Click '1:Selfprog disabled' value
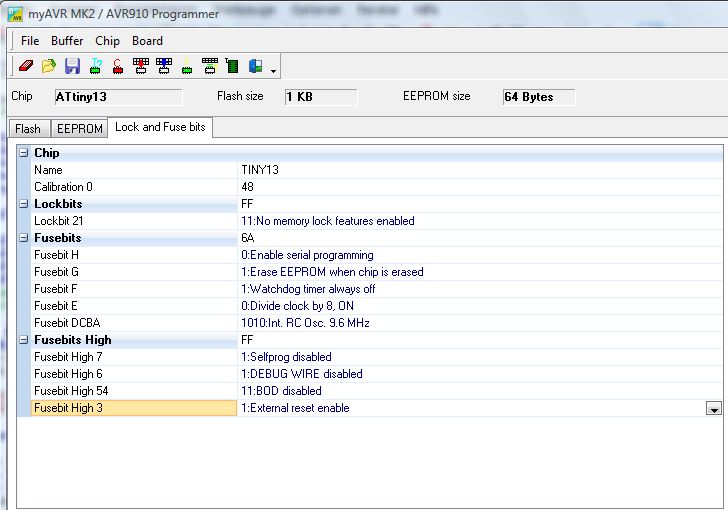Image resolution: width=728 pixels, height=510 pixels. pyautogui.click(x=286, y=357)
